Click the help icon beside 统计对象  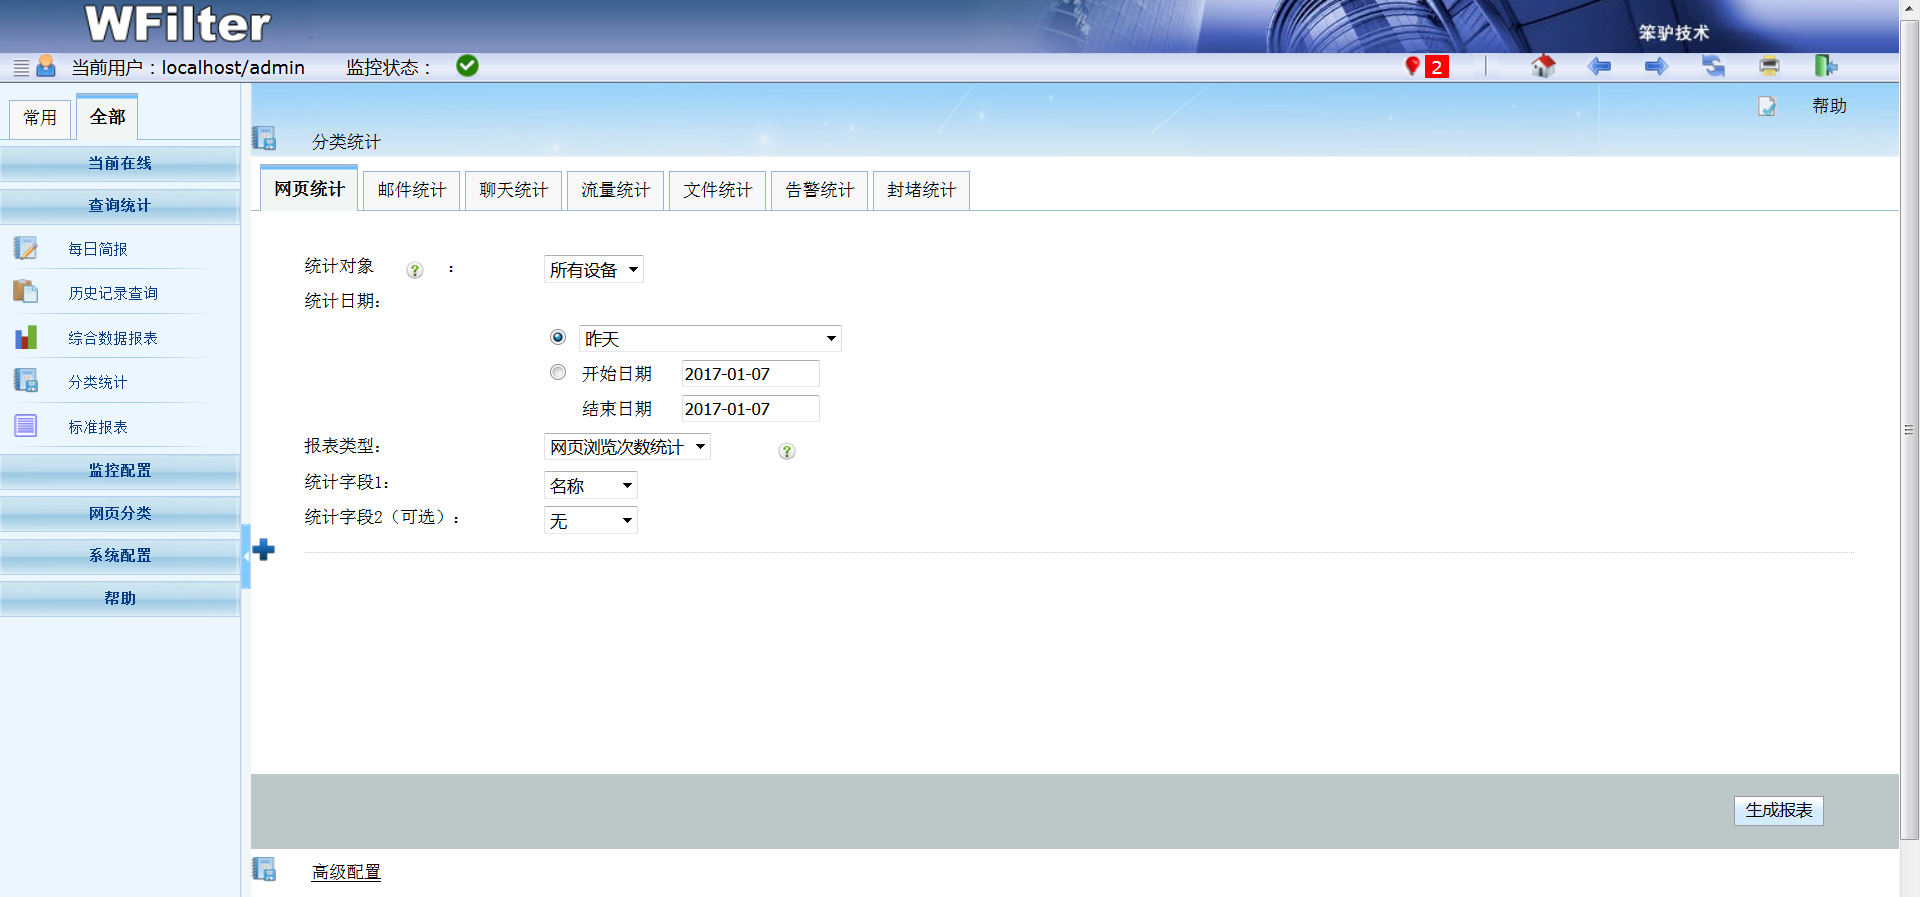(415, 270)
